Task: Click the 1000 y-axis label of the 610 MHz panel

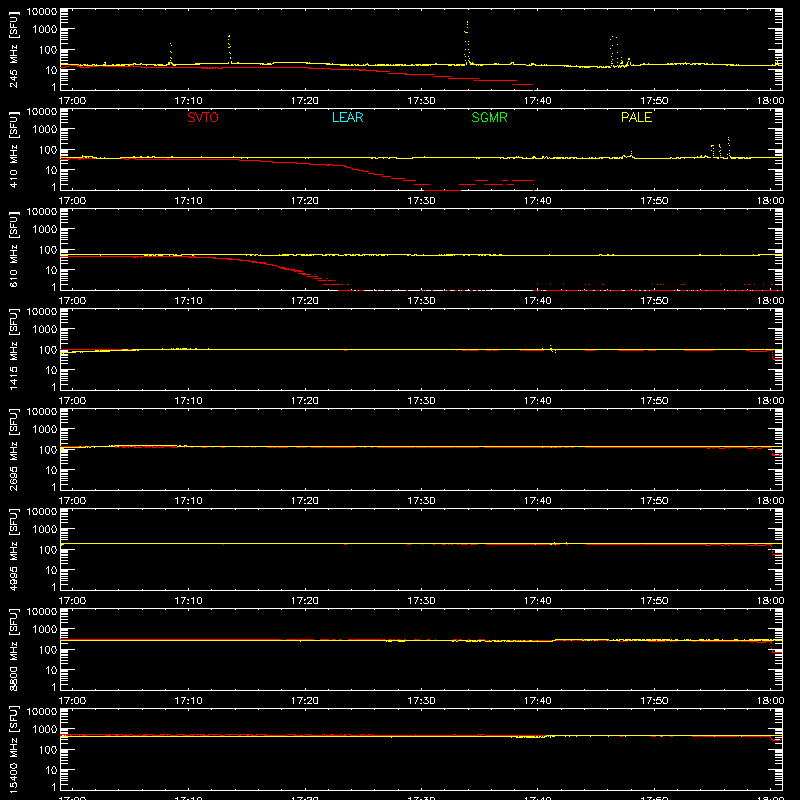Action: (x=45, y=229)
